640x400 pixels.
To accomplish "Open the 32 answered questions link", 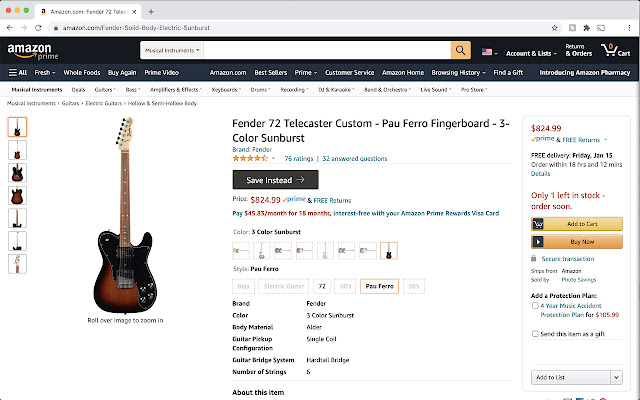I will [x=354, y=158].
